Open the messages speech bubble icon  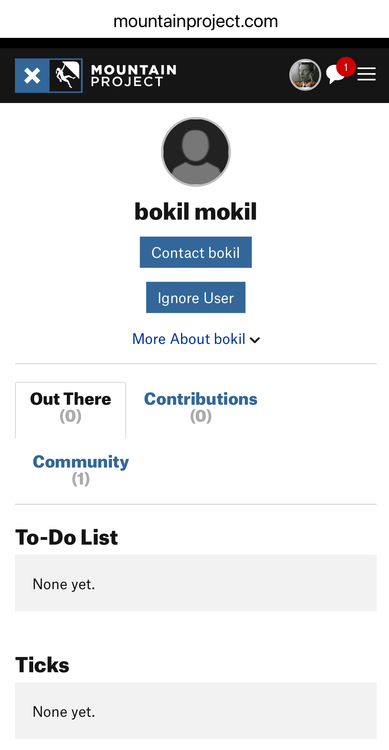coord(335,75)
